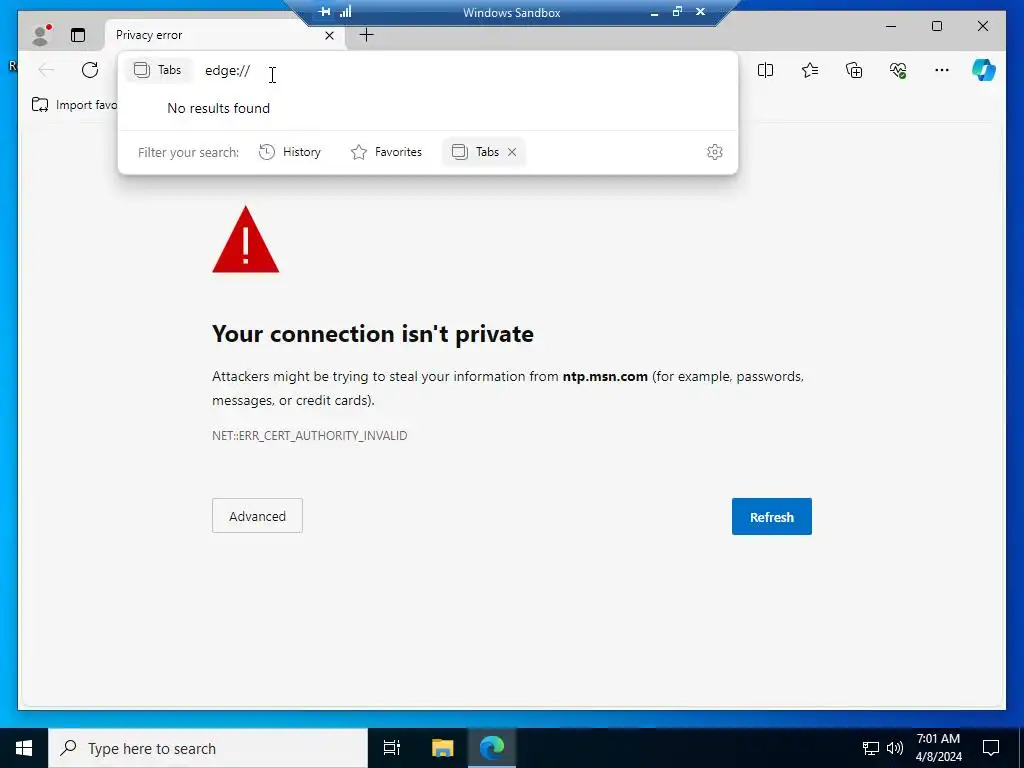This screenshot has width=1024, height=768.
Task: Open a new tab with plus button
Action: [366, 35]
